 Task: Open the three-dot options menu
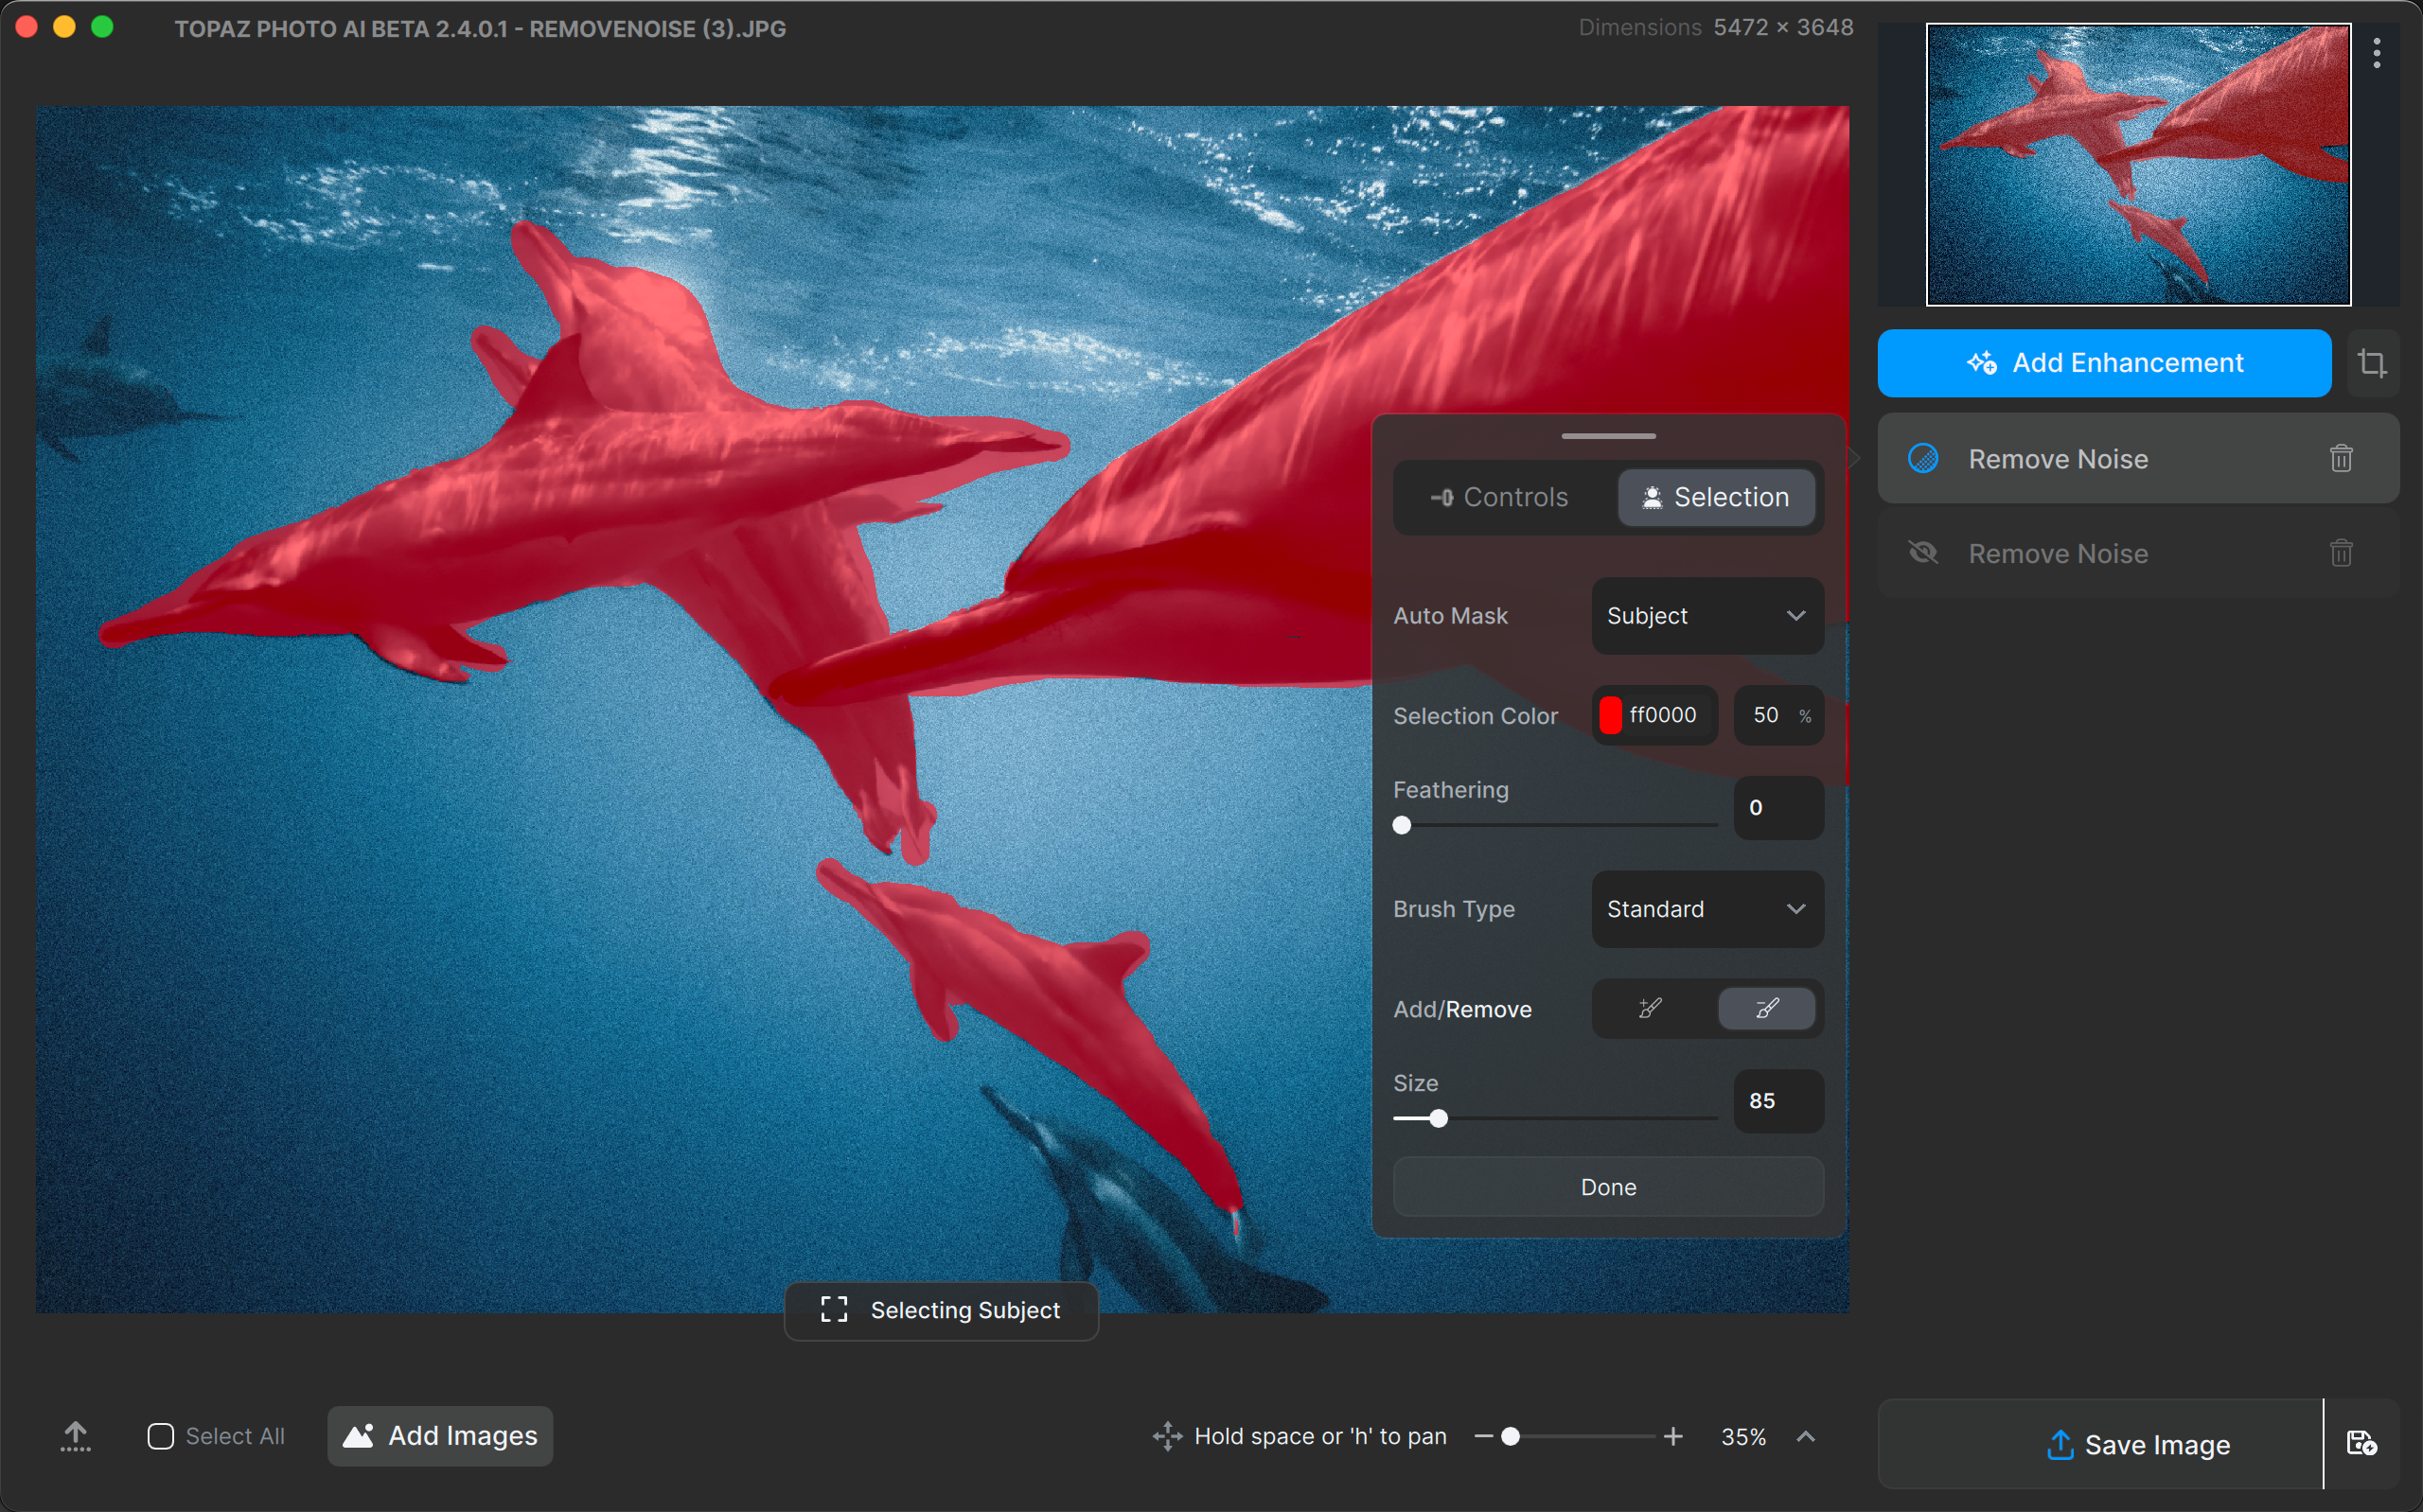(2376, 53)
